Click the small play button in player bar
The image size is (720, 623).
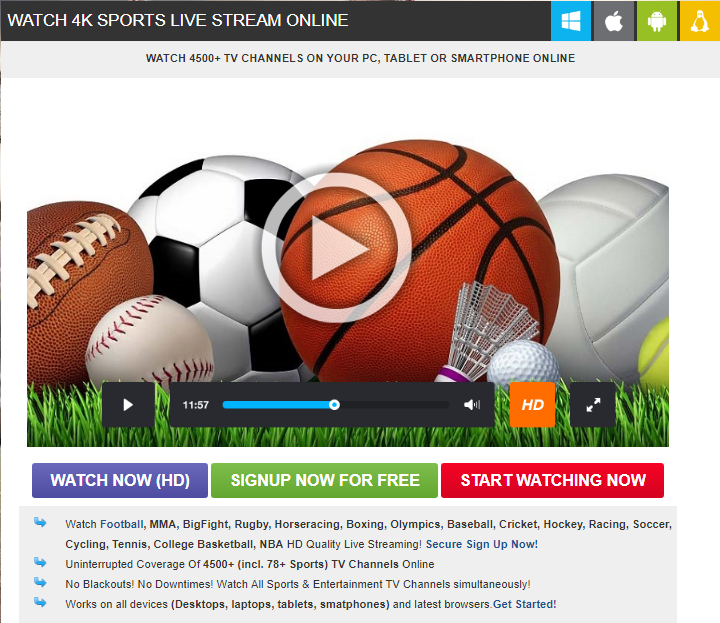pos(128,405)
